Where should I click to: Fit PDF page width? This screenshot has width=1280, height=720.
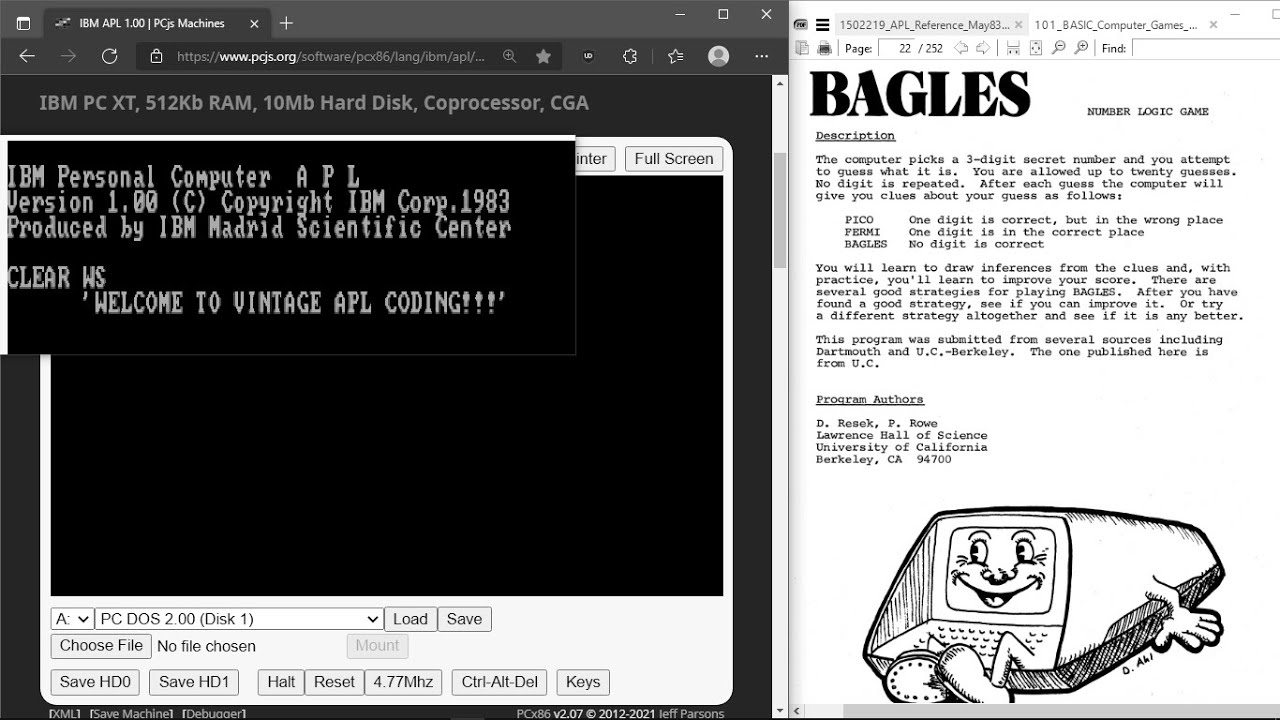[x=1013, y=48]
